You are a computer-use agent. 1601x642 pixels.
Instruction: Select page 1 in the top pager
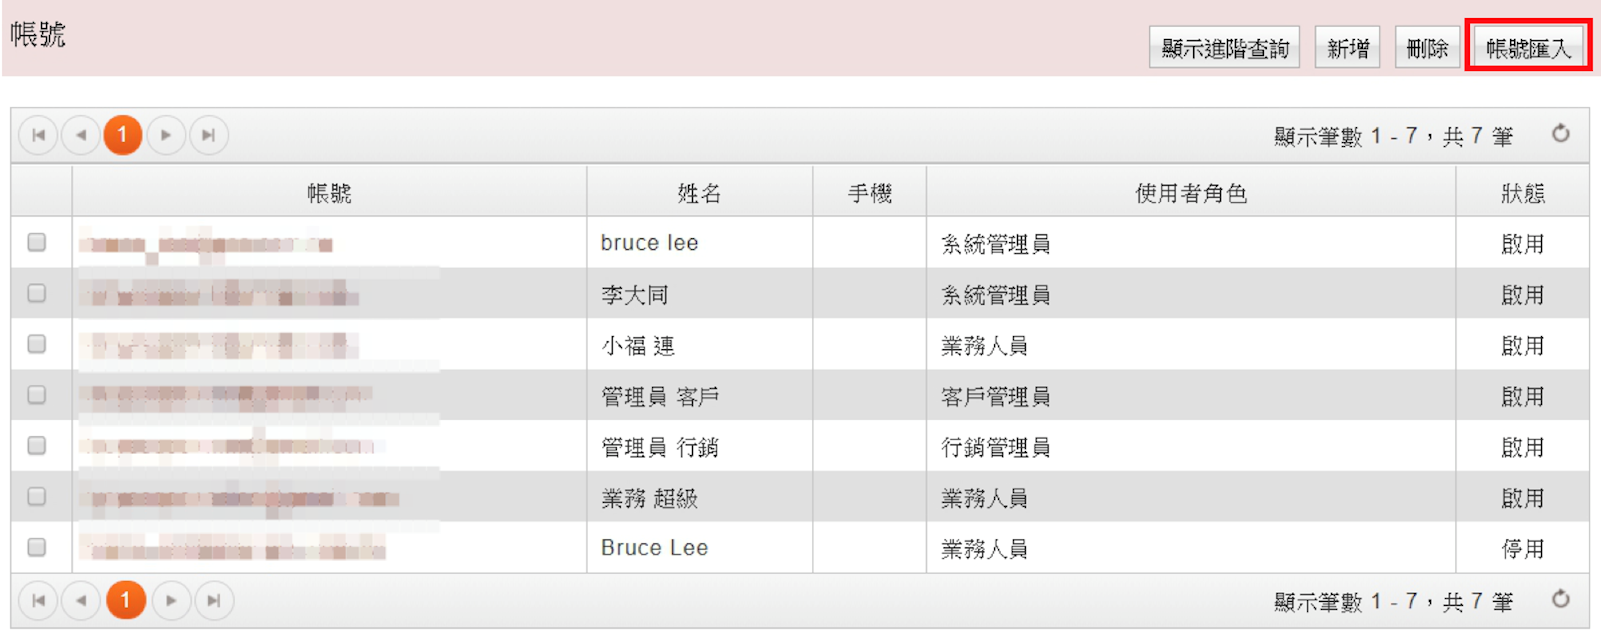tap(123, 135)
